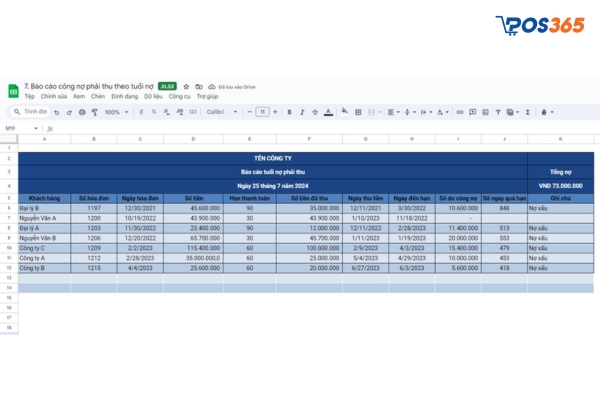Format as currency (đ) icon
This screenshot has height=400, width=600.
(x=141, y=112)
